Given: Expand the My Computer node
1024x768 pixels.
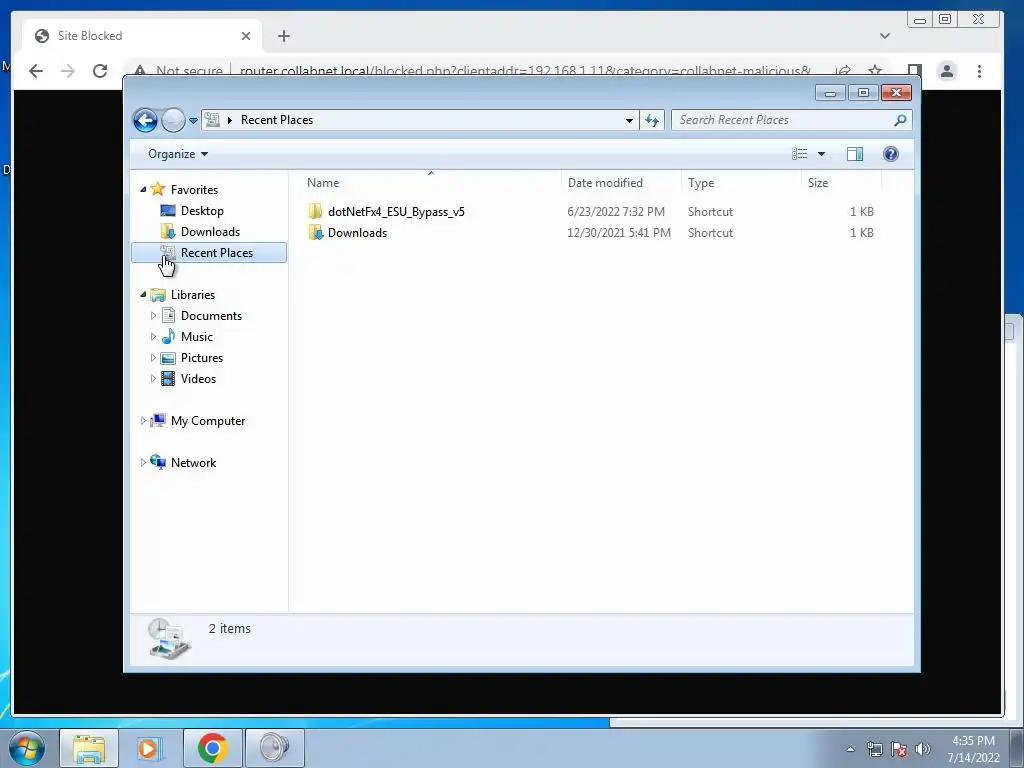Looking at the screenshot, I should point(143,421).
